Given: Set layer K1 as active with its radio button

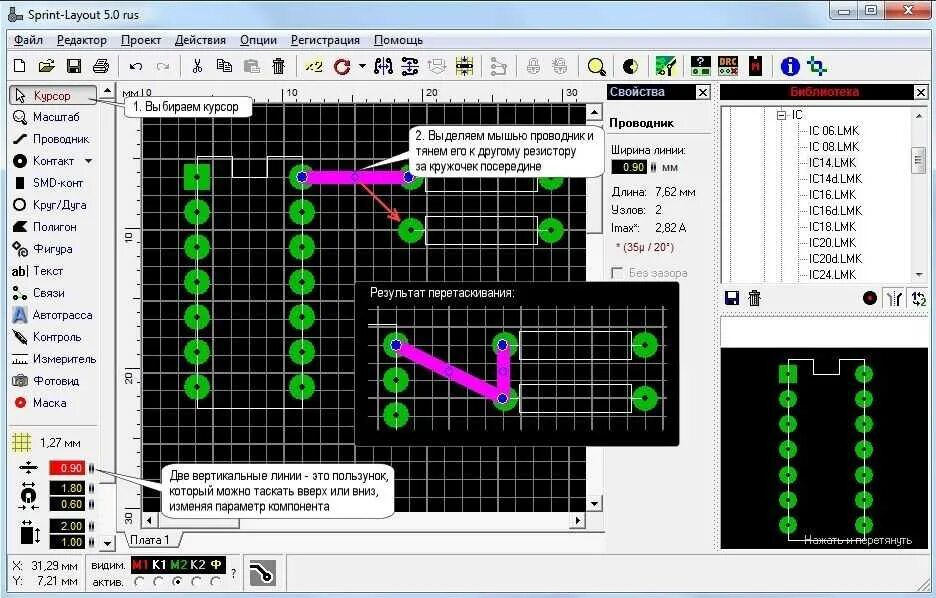Looking at the screenshot, I should (x=159, y=581).
